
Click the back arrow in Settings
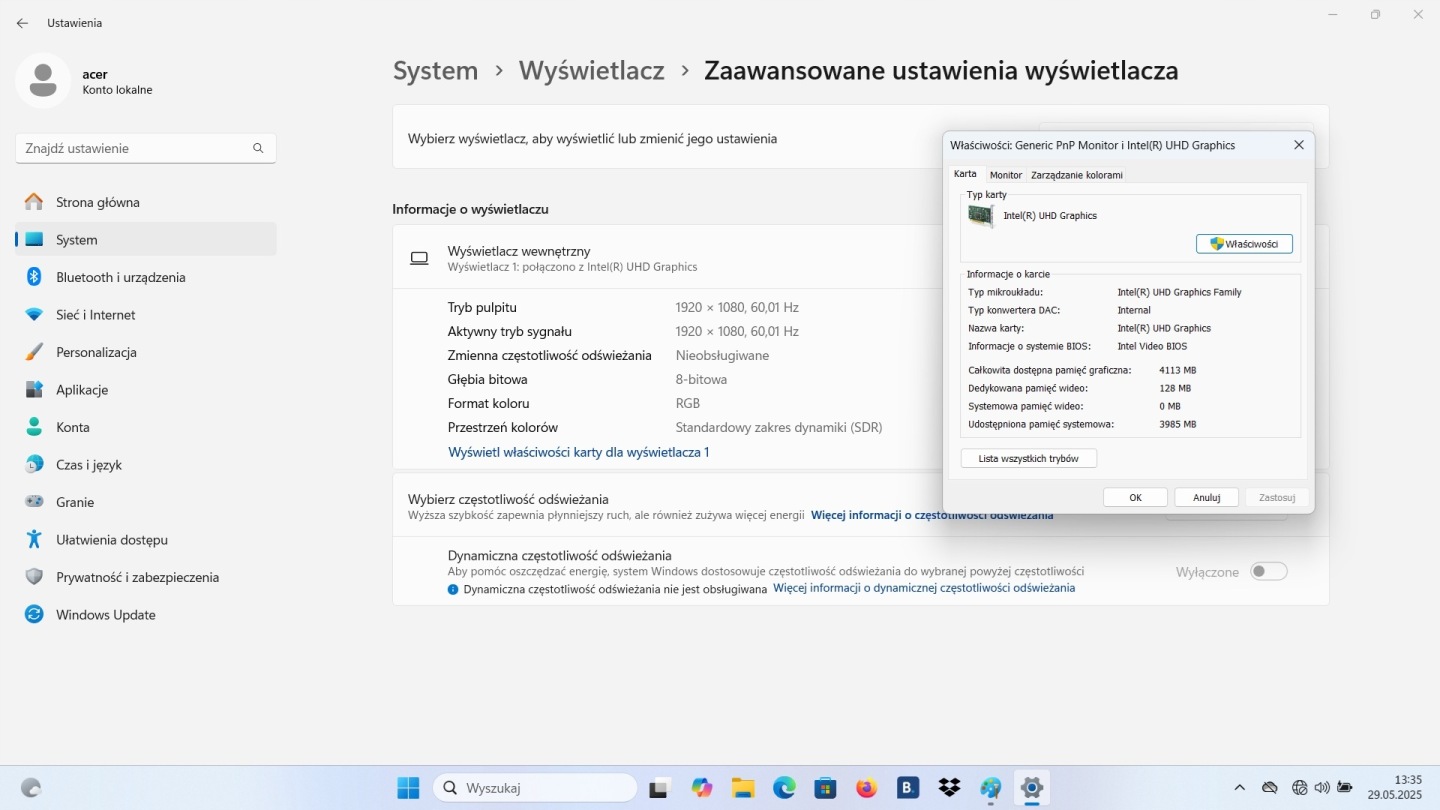[22, 23]
